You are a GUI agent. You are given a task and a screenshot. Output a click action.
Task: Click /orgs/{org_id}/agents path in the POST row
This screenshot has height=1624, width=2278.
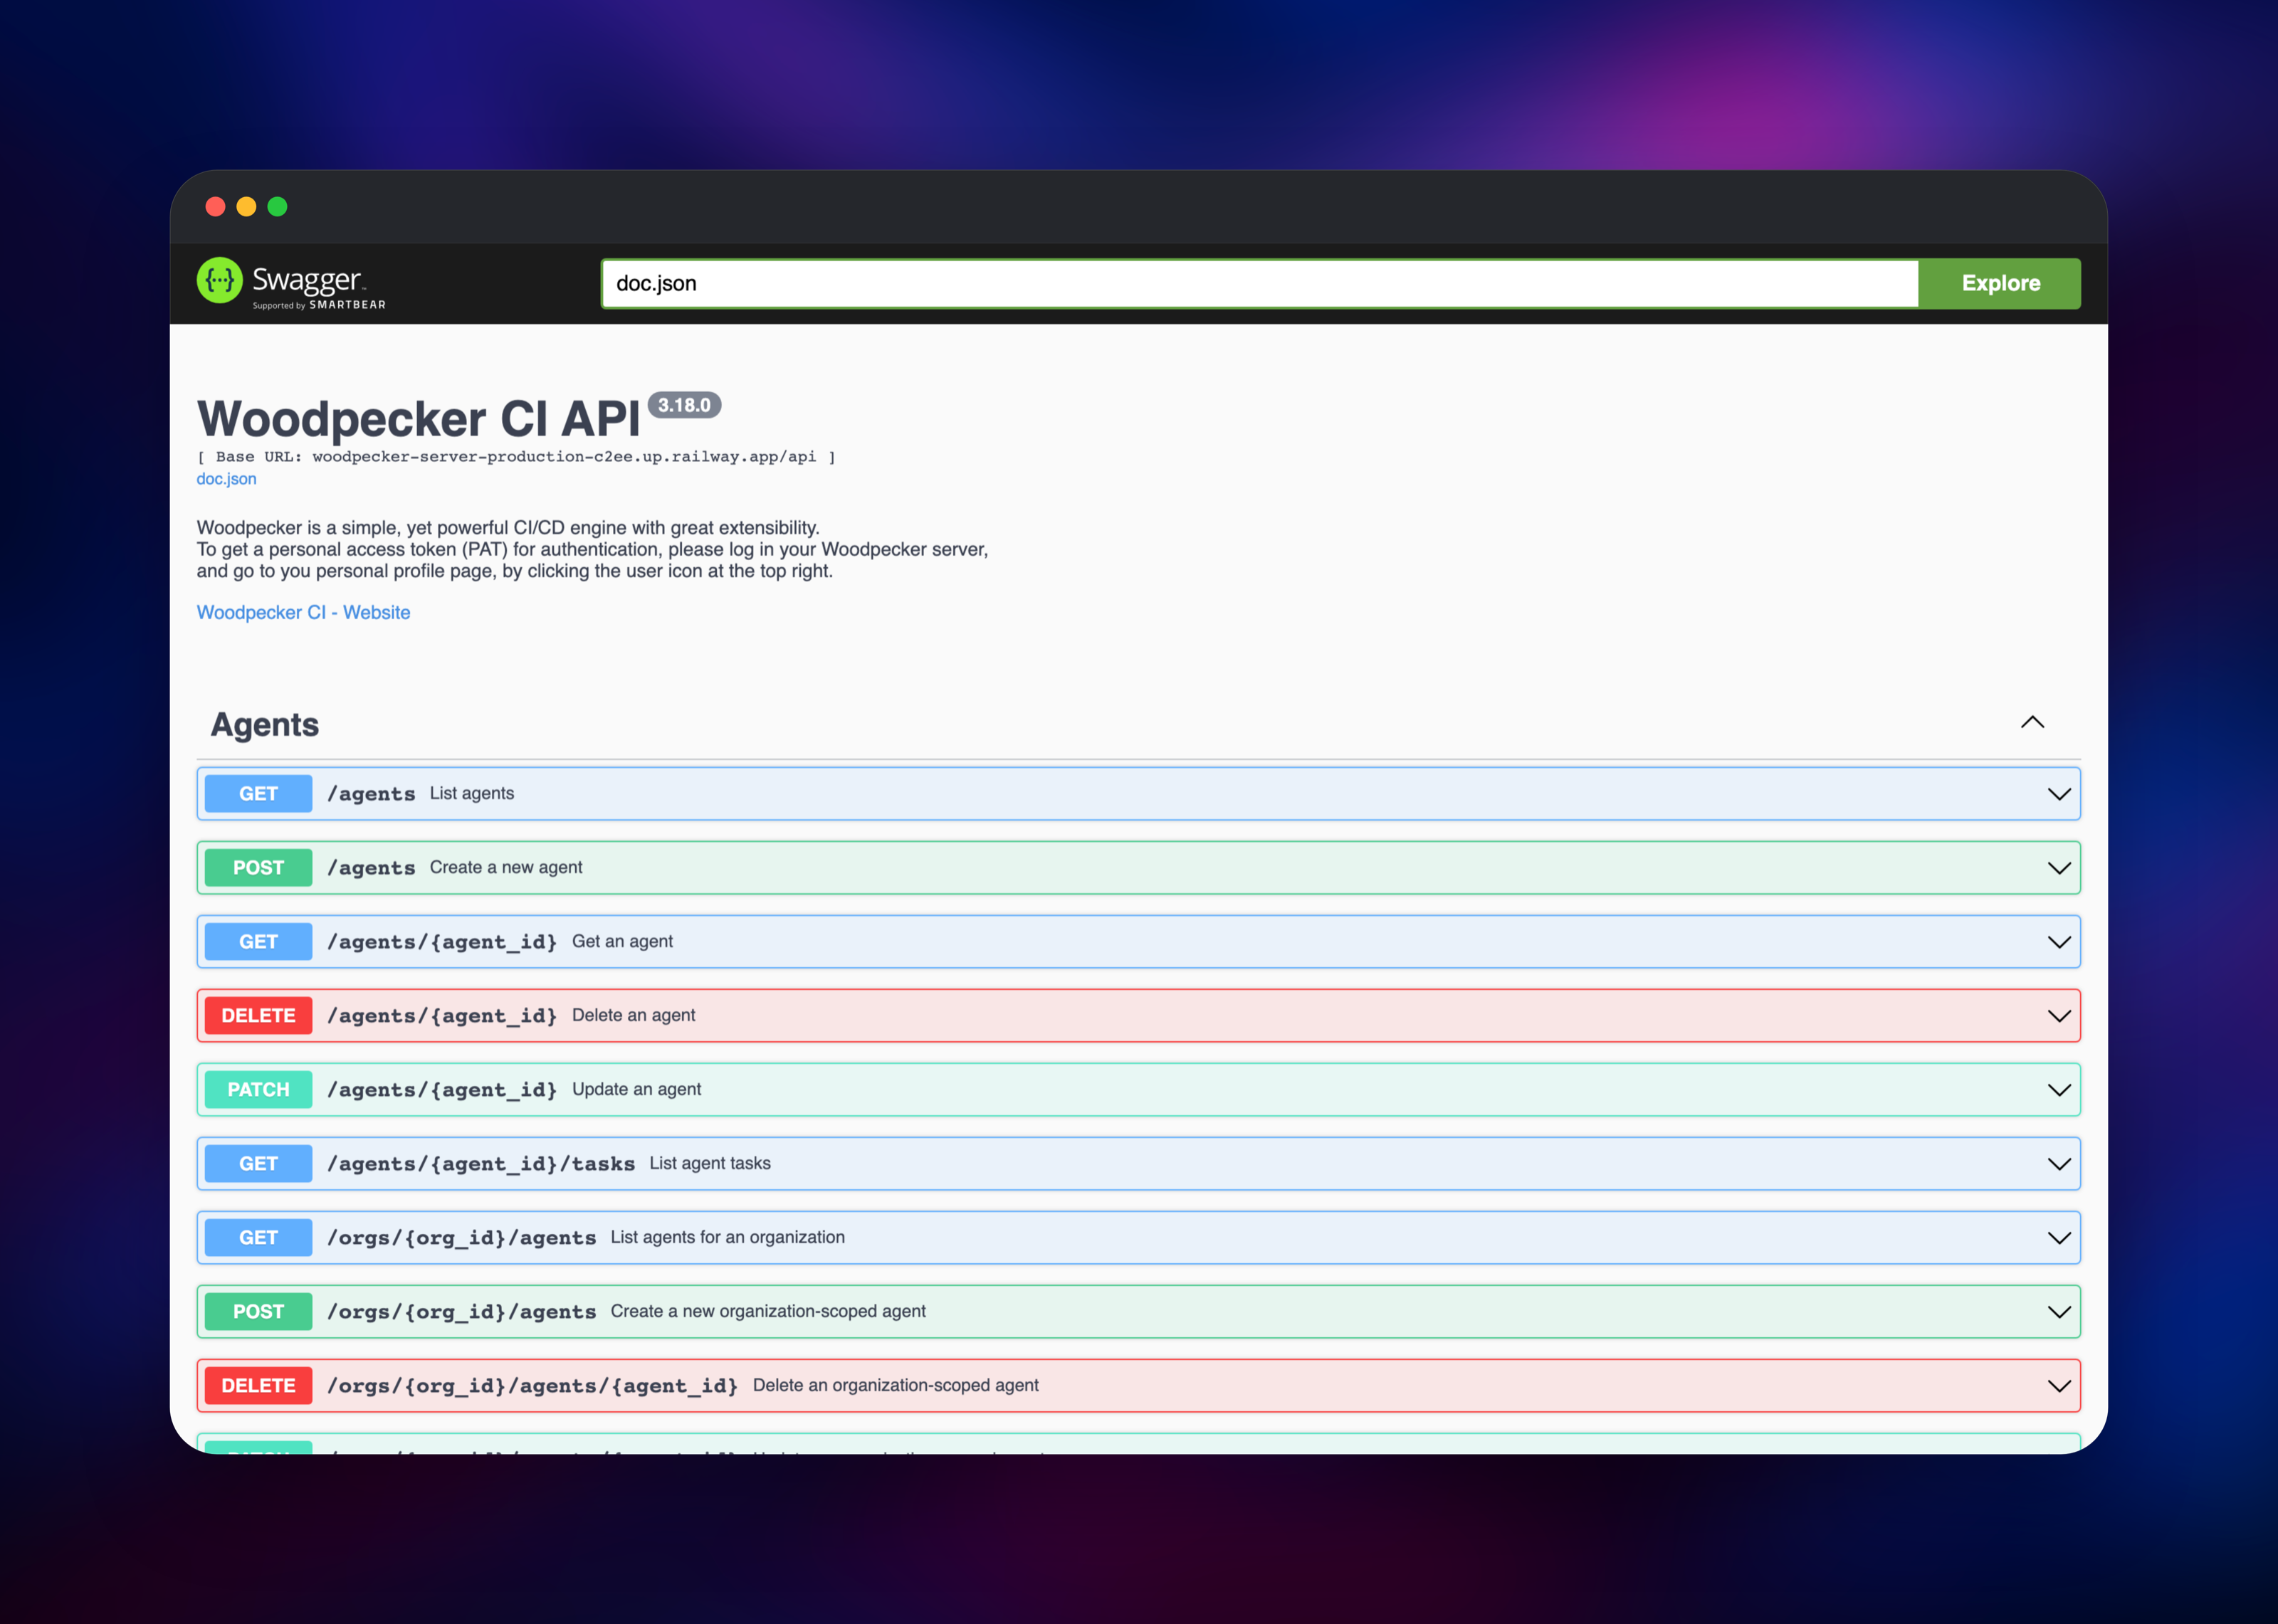[462, 1312]
